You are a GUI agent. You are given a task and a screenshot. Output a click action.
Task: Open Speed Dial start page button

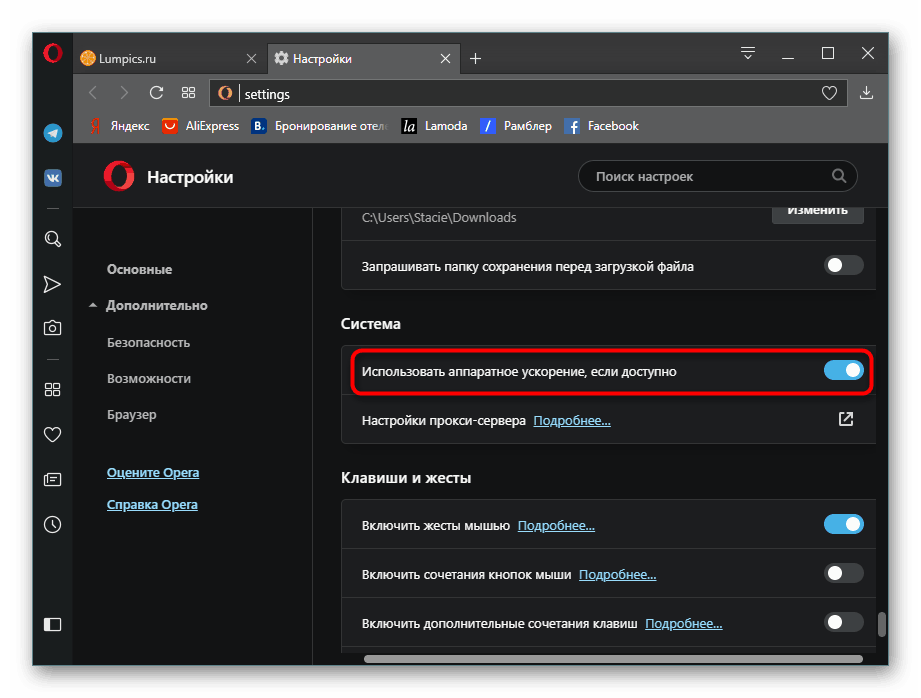[x=188, y=93]
